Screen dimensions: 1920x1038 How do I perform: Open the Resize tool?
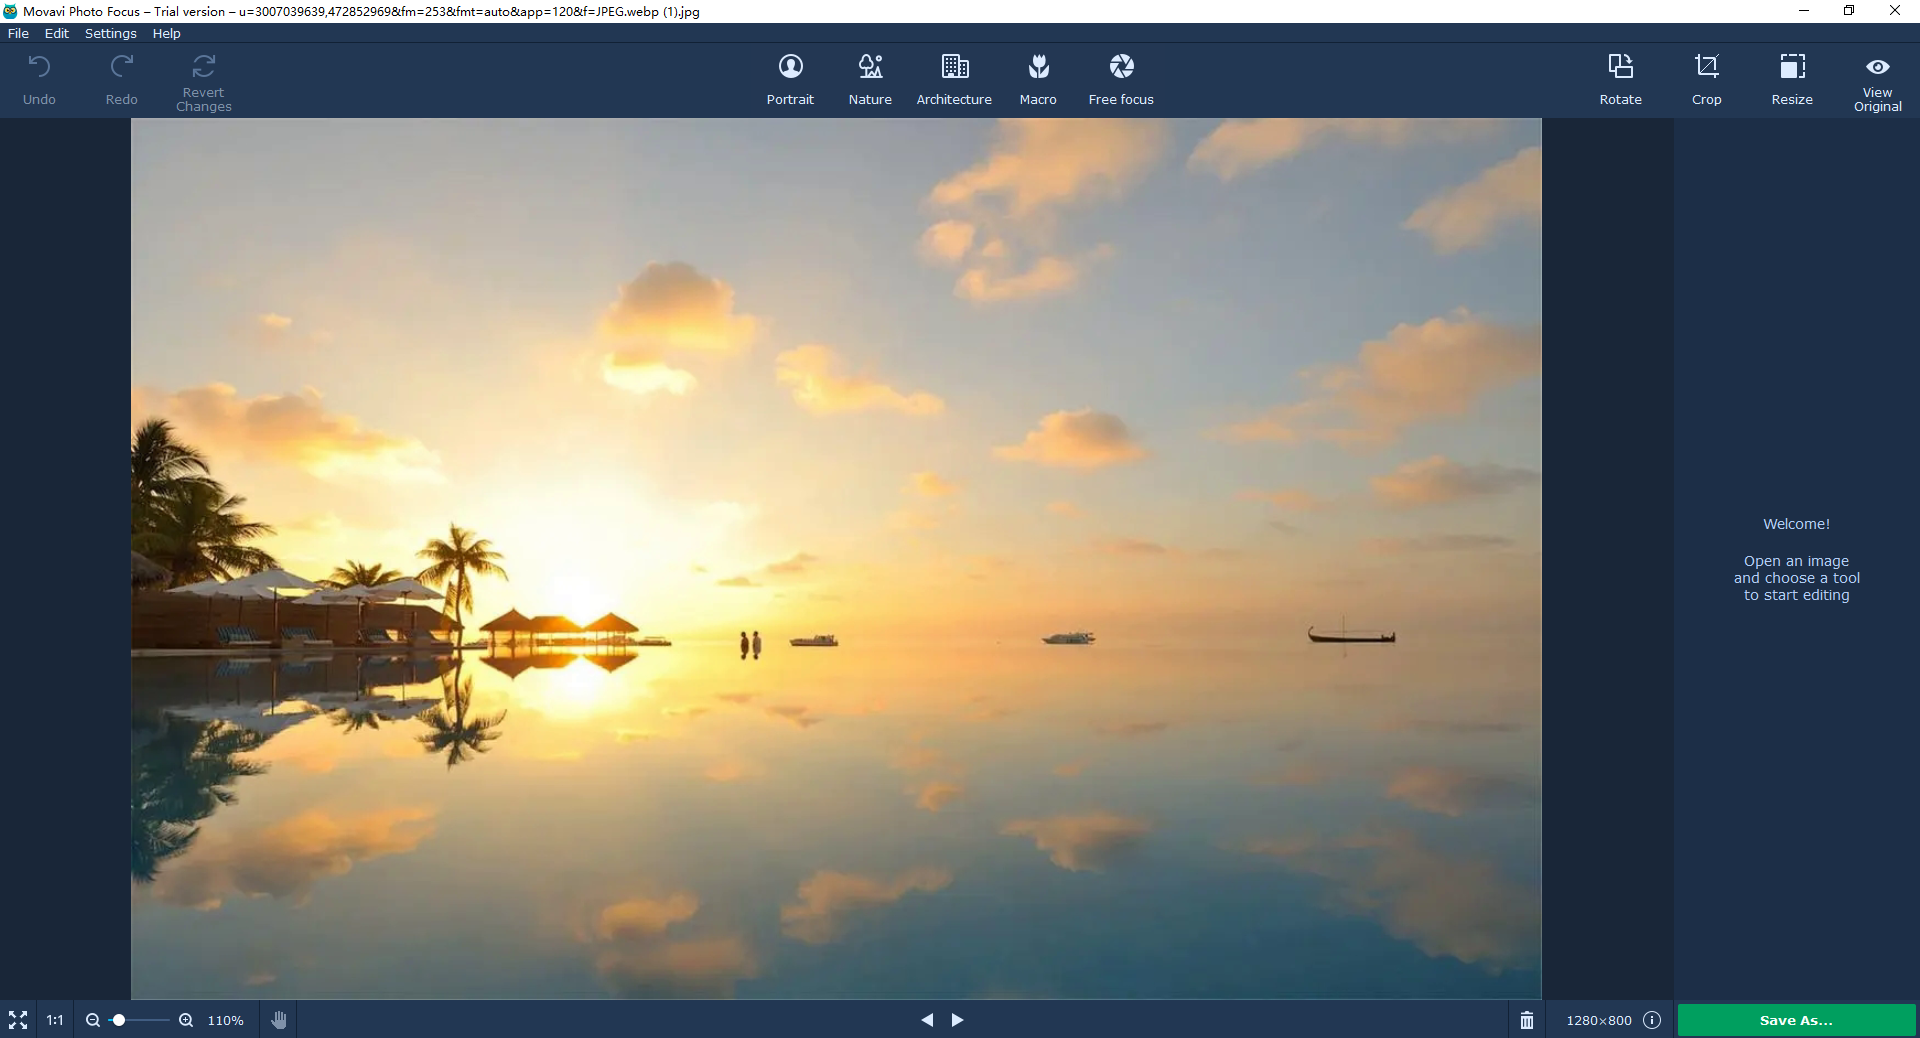tap(1792, 79)
